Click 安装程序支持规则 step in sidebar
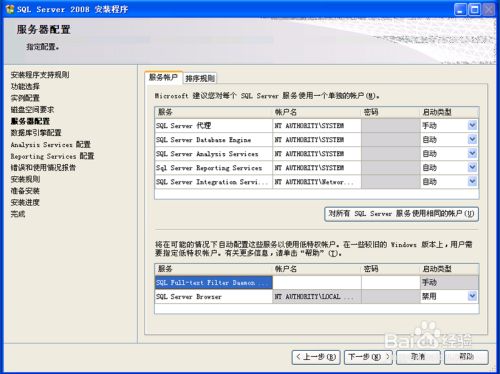This screenshot has width=500, height=374. tap(40, 75)
